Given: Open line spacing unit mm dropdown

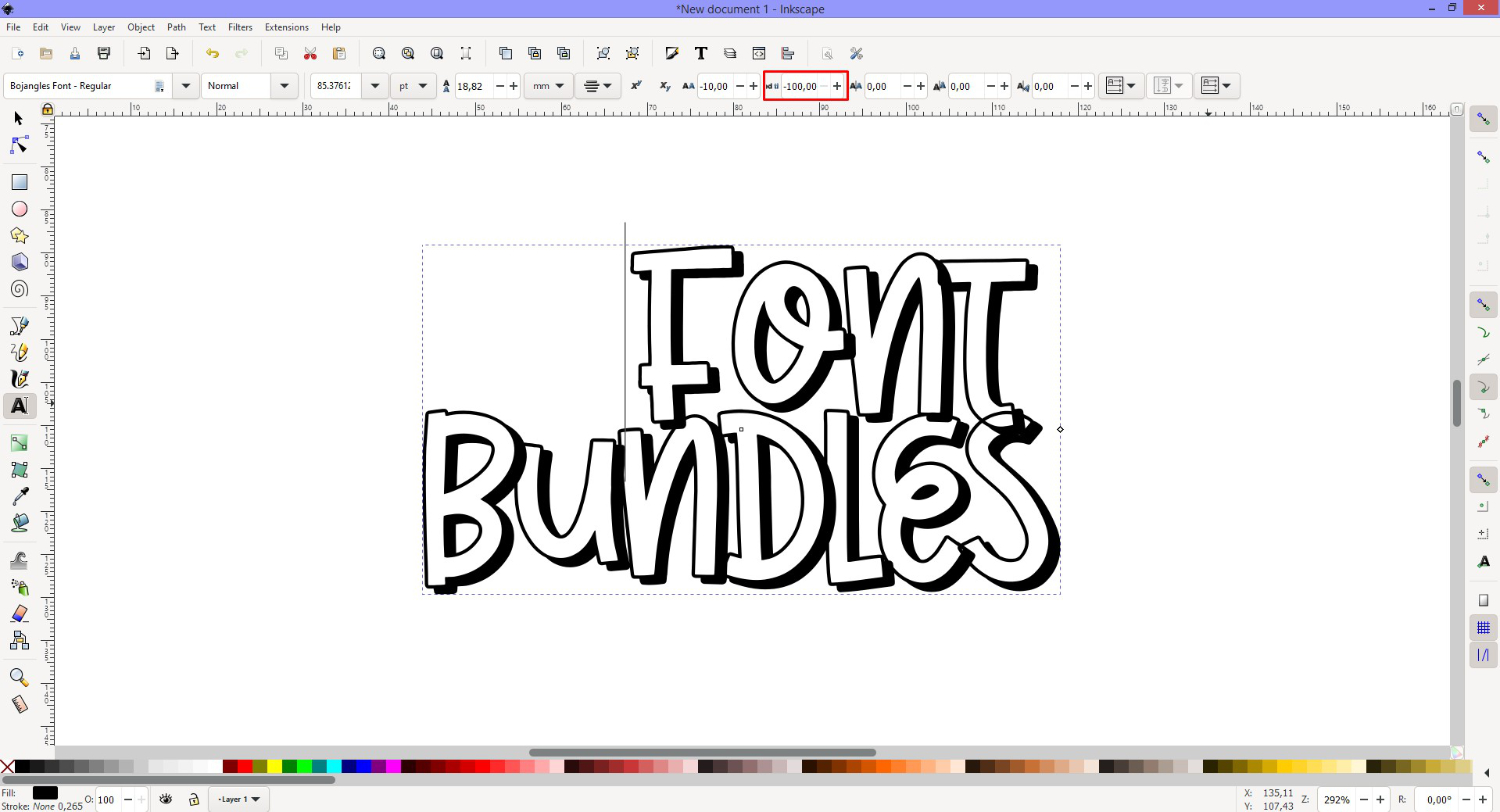Looking at the screenshot, I should (549, 86).
